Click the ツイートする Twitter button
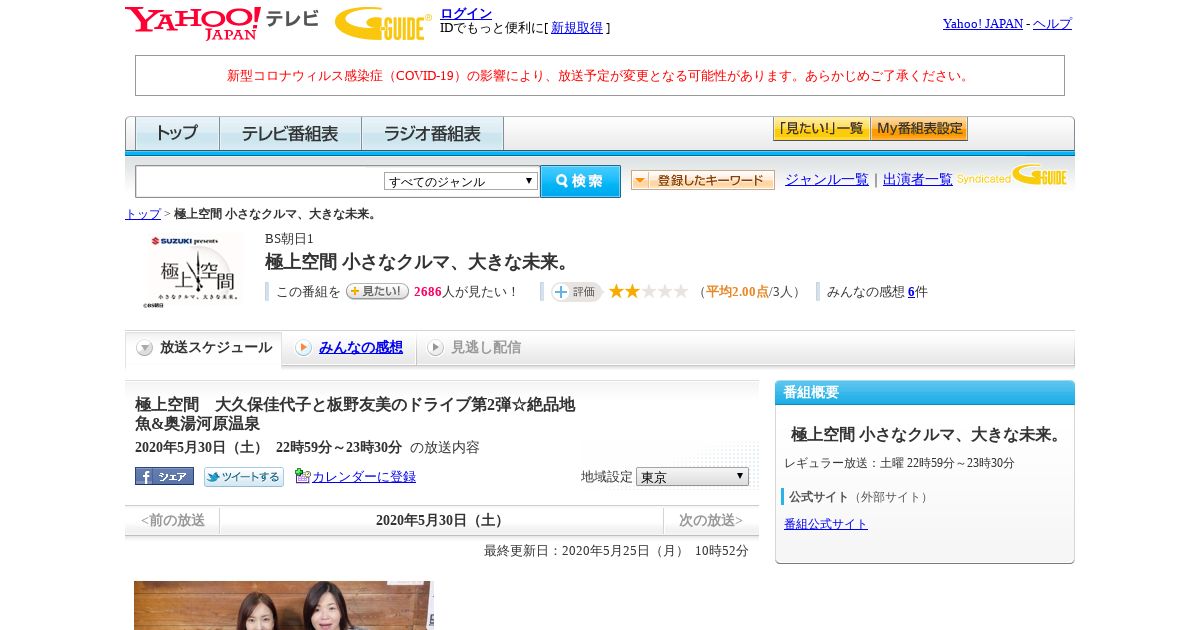The image size is (1200, 630). 244,477
